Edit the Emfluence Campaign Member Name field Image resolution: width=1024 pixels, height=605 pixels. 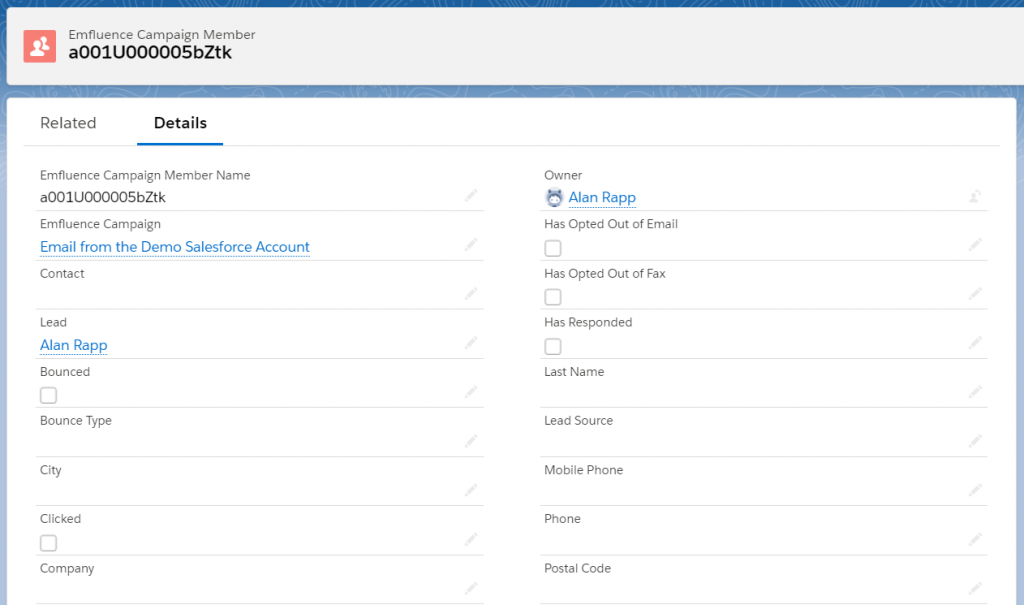click(x=471, y=196)
